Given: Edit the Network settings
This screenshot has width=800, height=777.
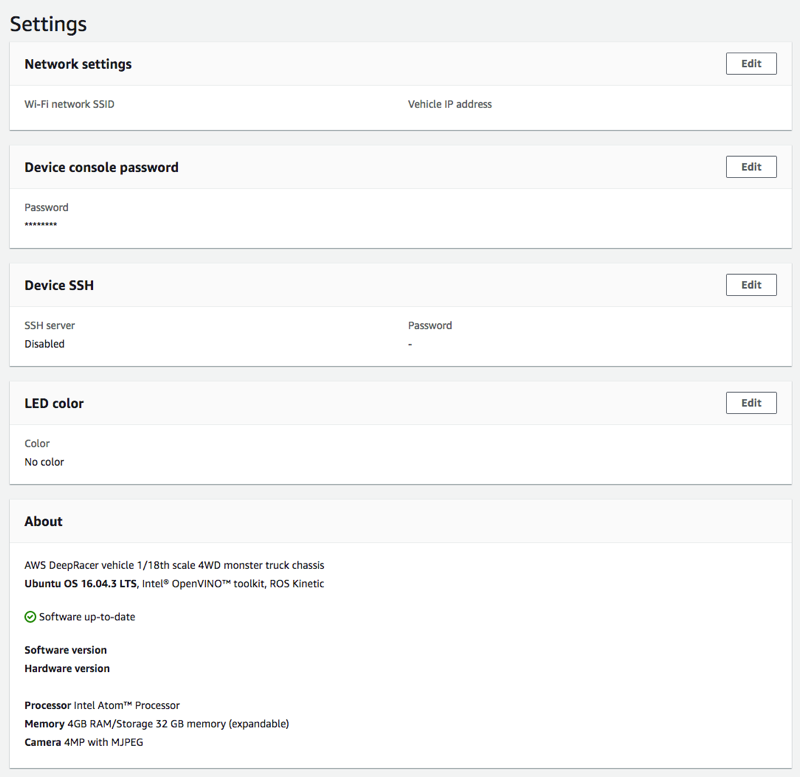Looking at the screenshot, I should click(750, 64).
